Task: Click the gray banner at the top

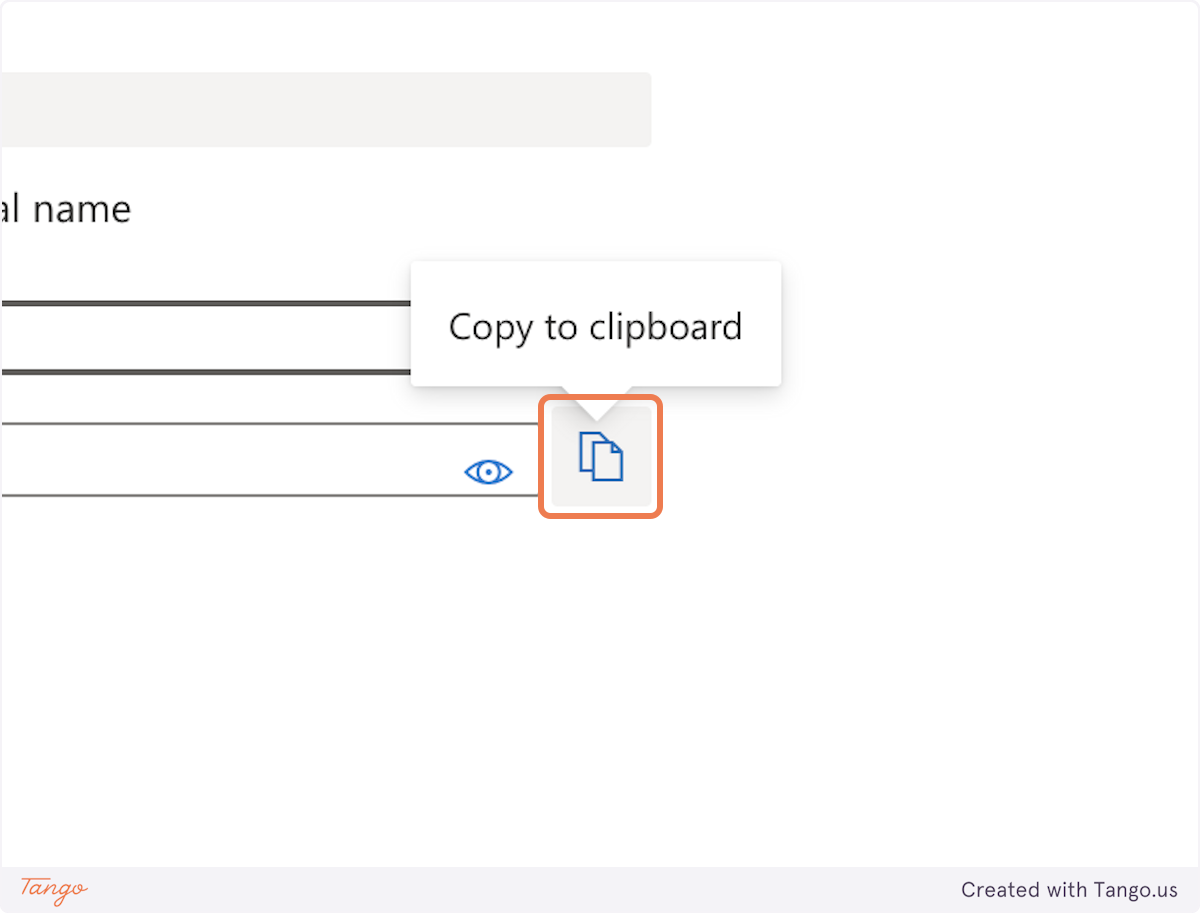Action: coord(325,109)
